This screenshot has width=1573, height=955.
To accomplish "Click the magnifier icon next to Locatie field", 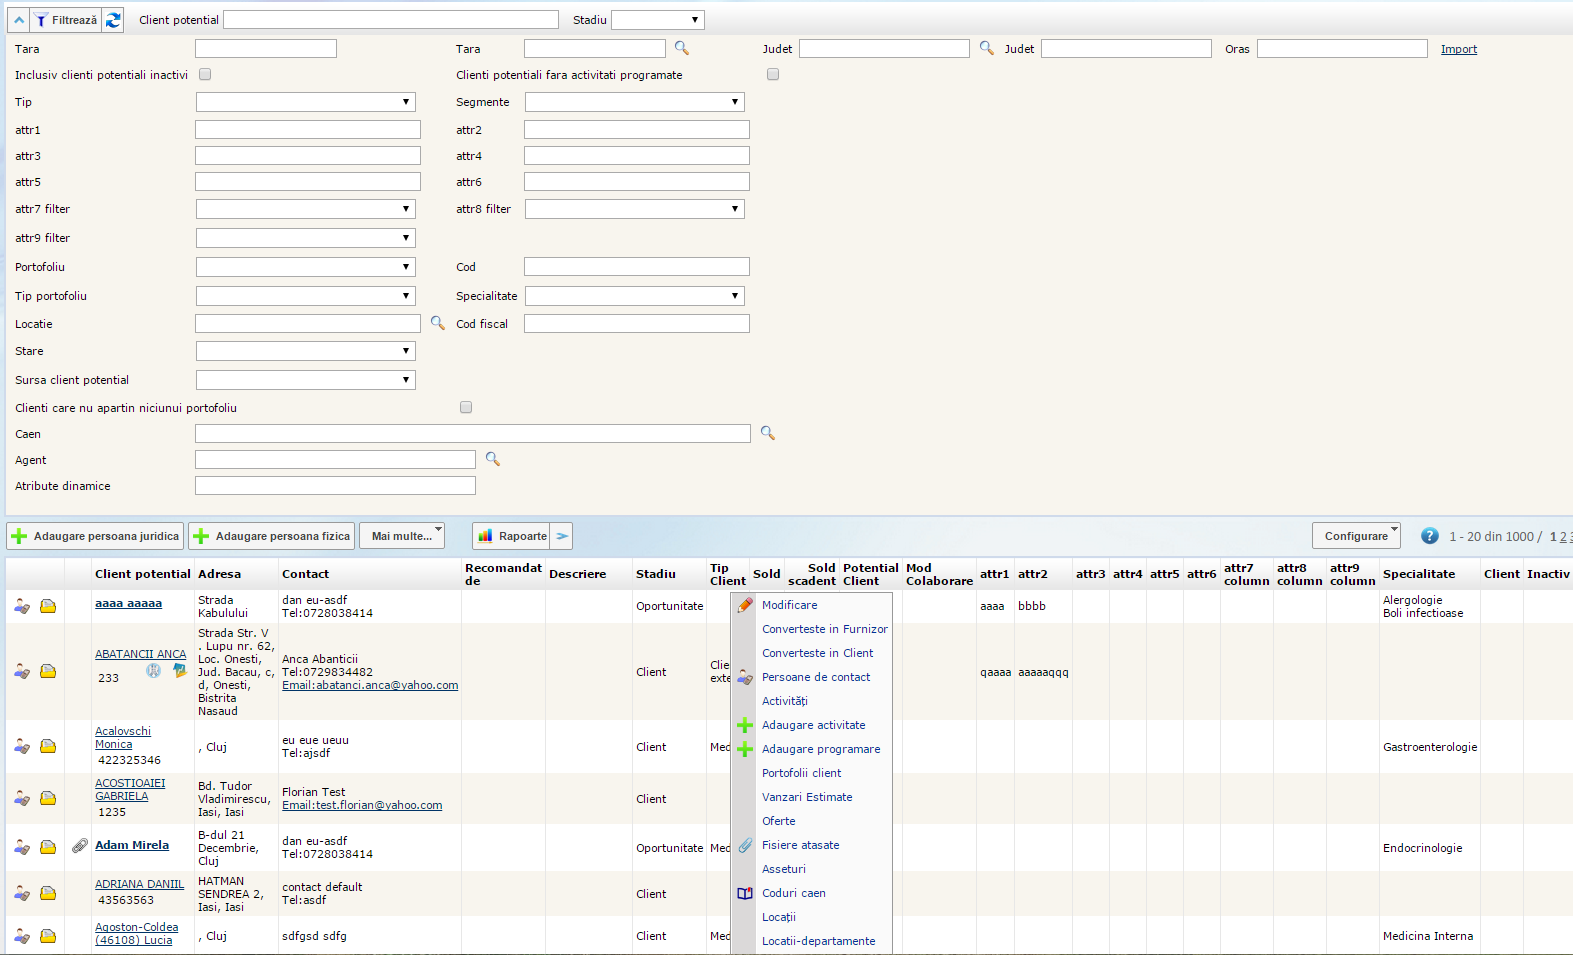I will [x=437, y=323].
